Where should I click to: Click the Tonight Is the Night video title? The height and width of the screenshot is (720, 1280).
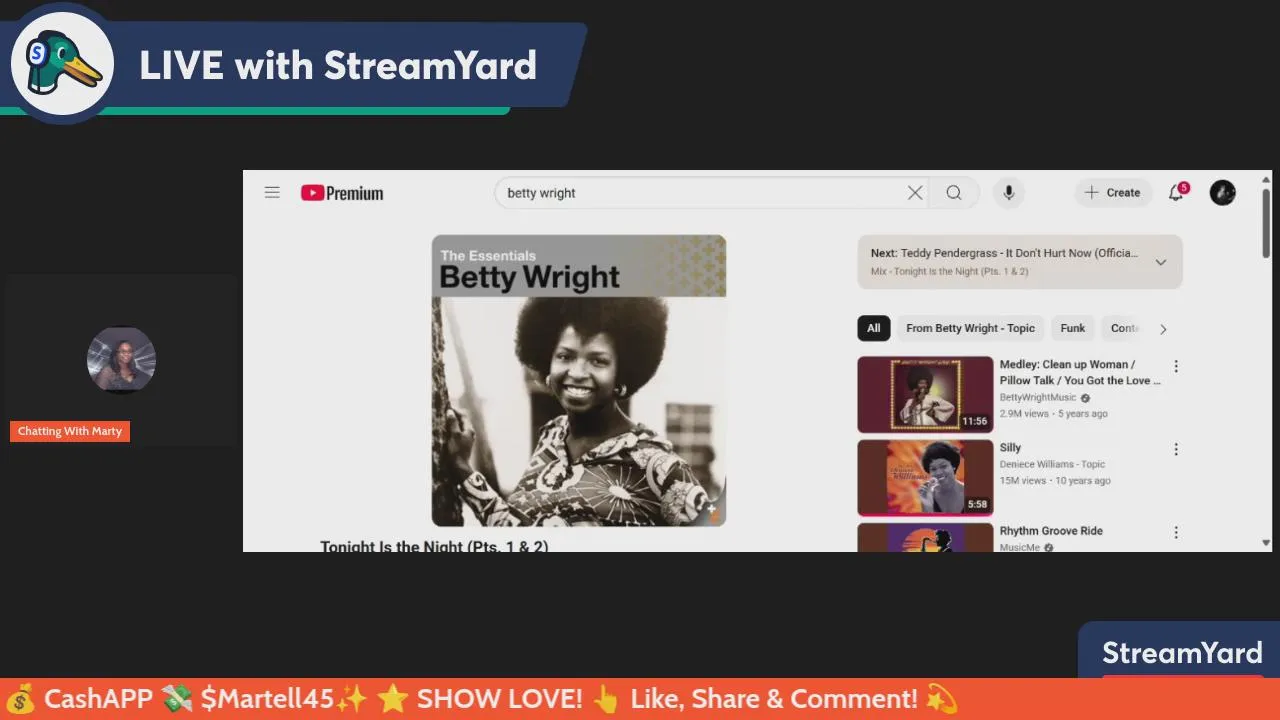434,545
